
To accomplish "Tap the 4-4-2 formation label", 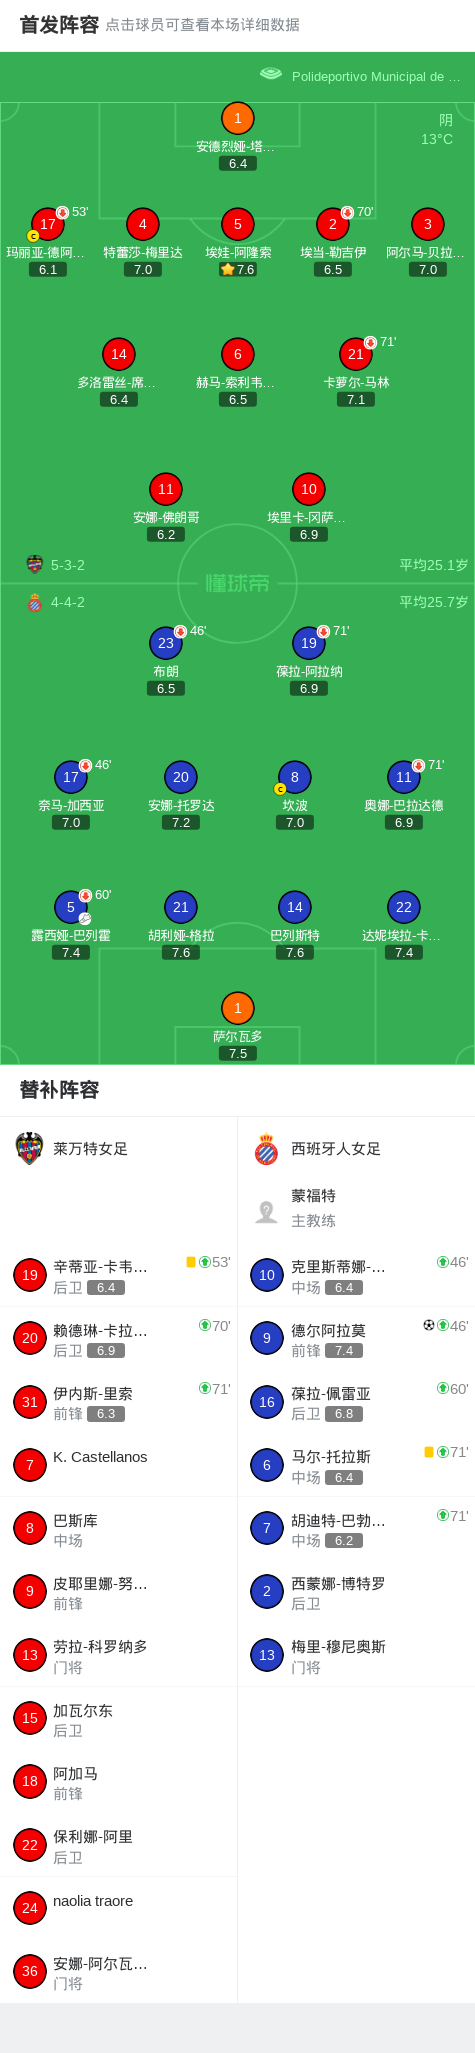I will [x=68, y=602].
